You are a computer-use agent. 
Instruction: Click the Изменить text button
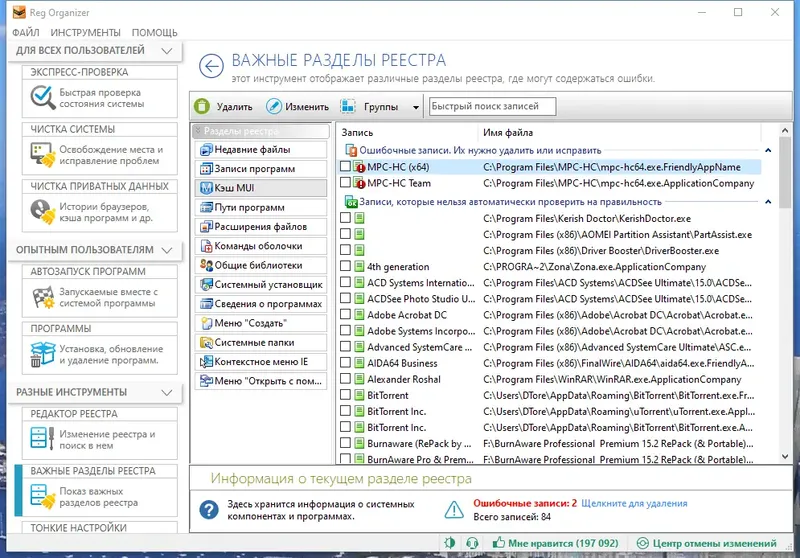[307, 107]
